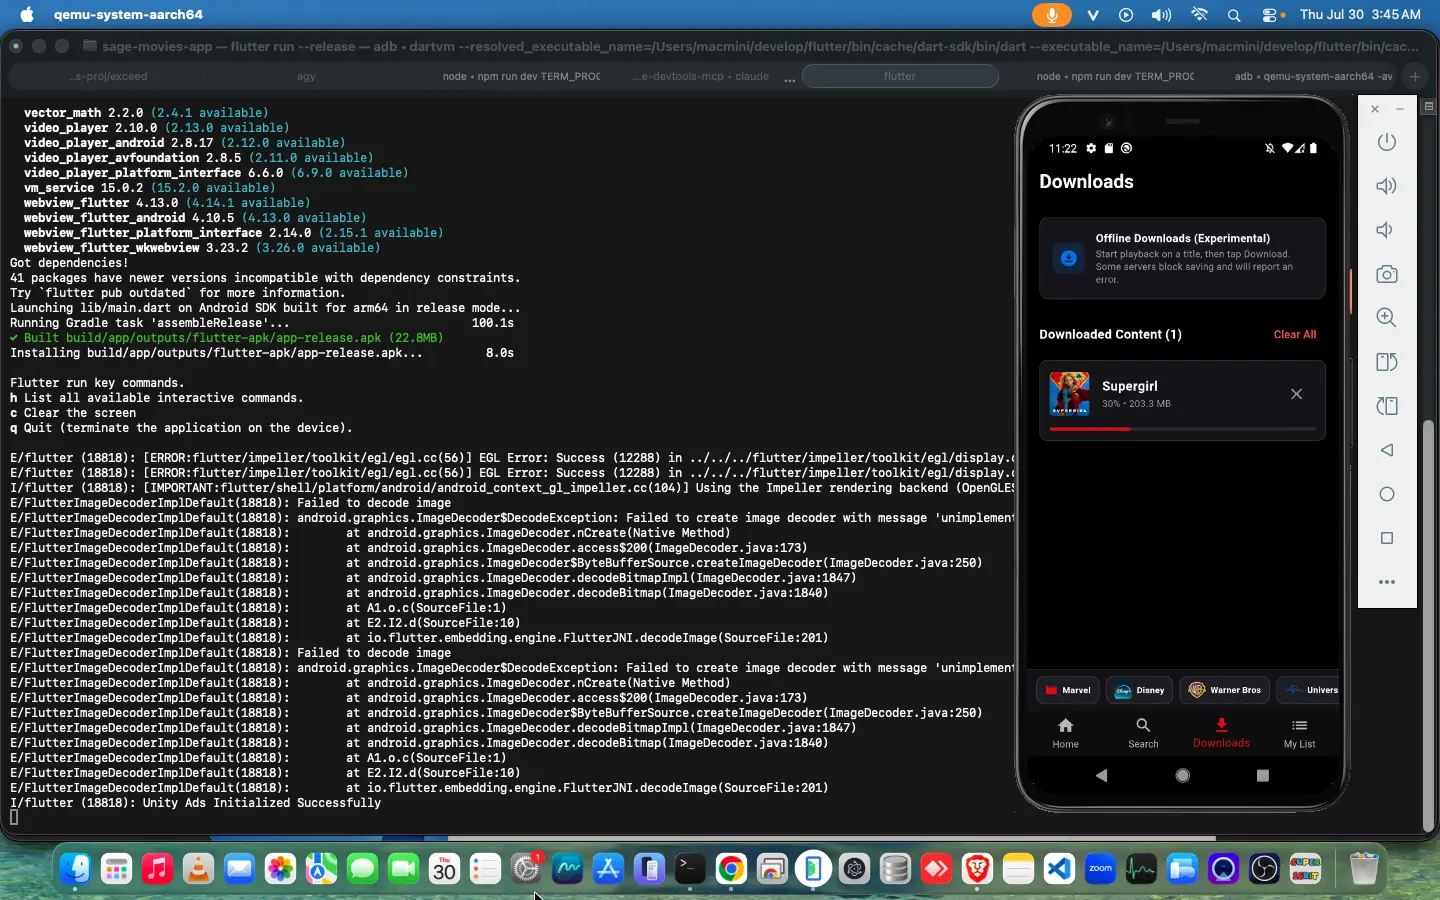
Task: Open the Trash in the Dock
Action: (x=1364, y=869)
